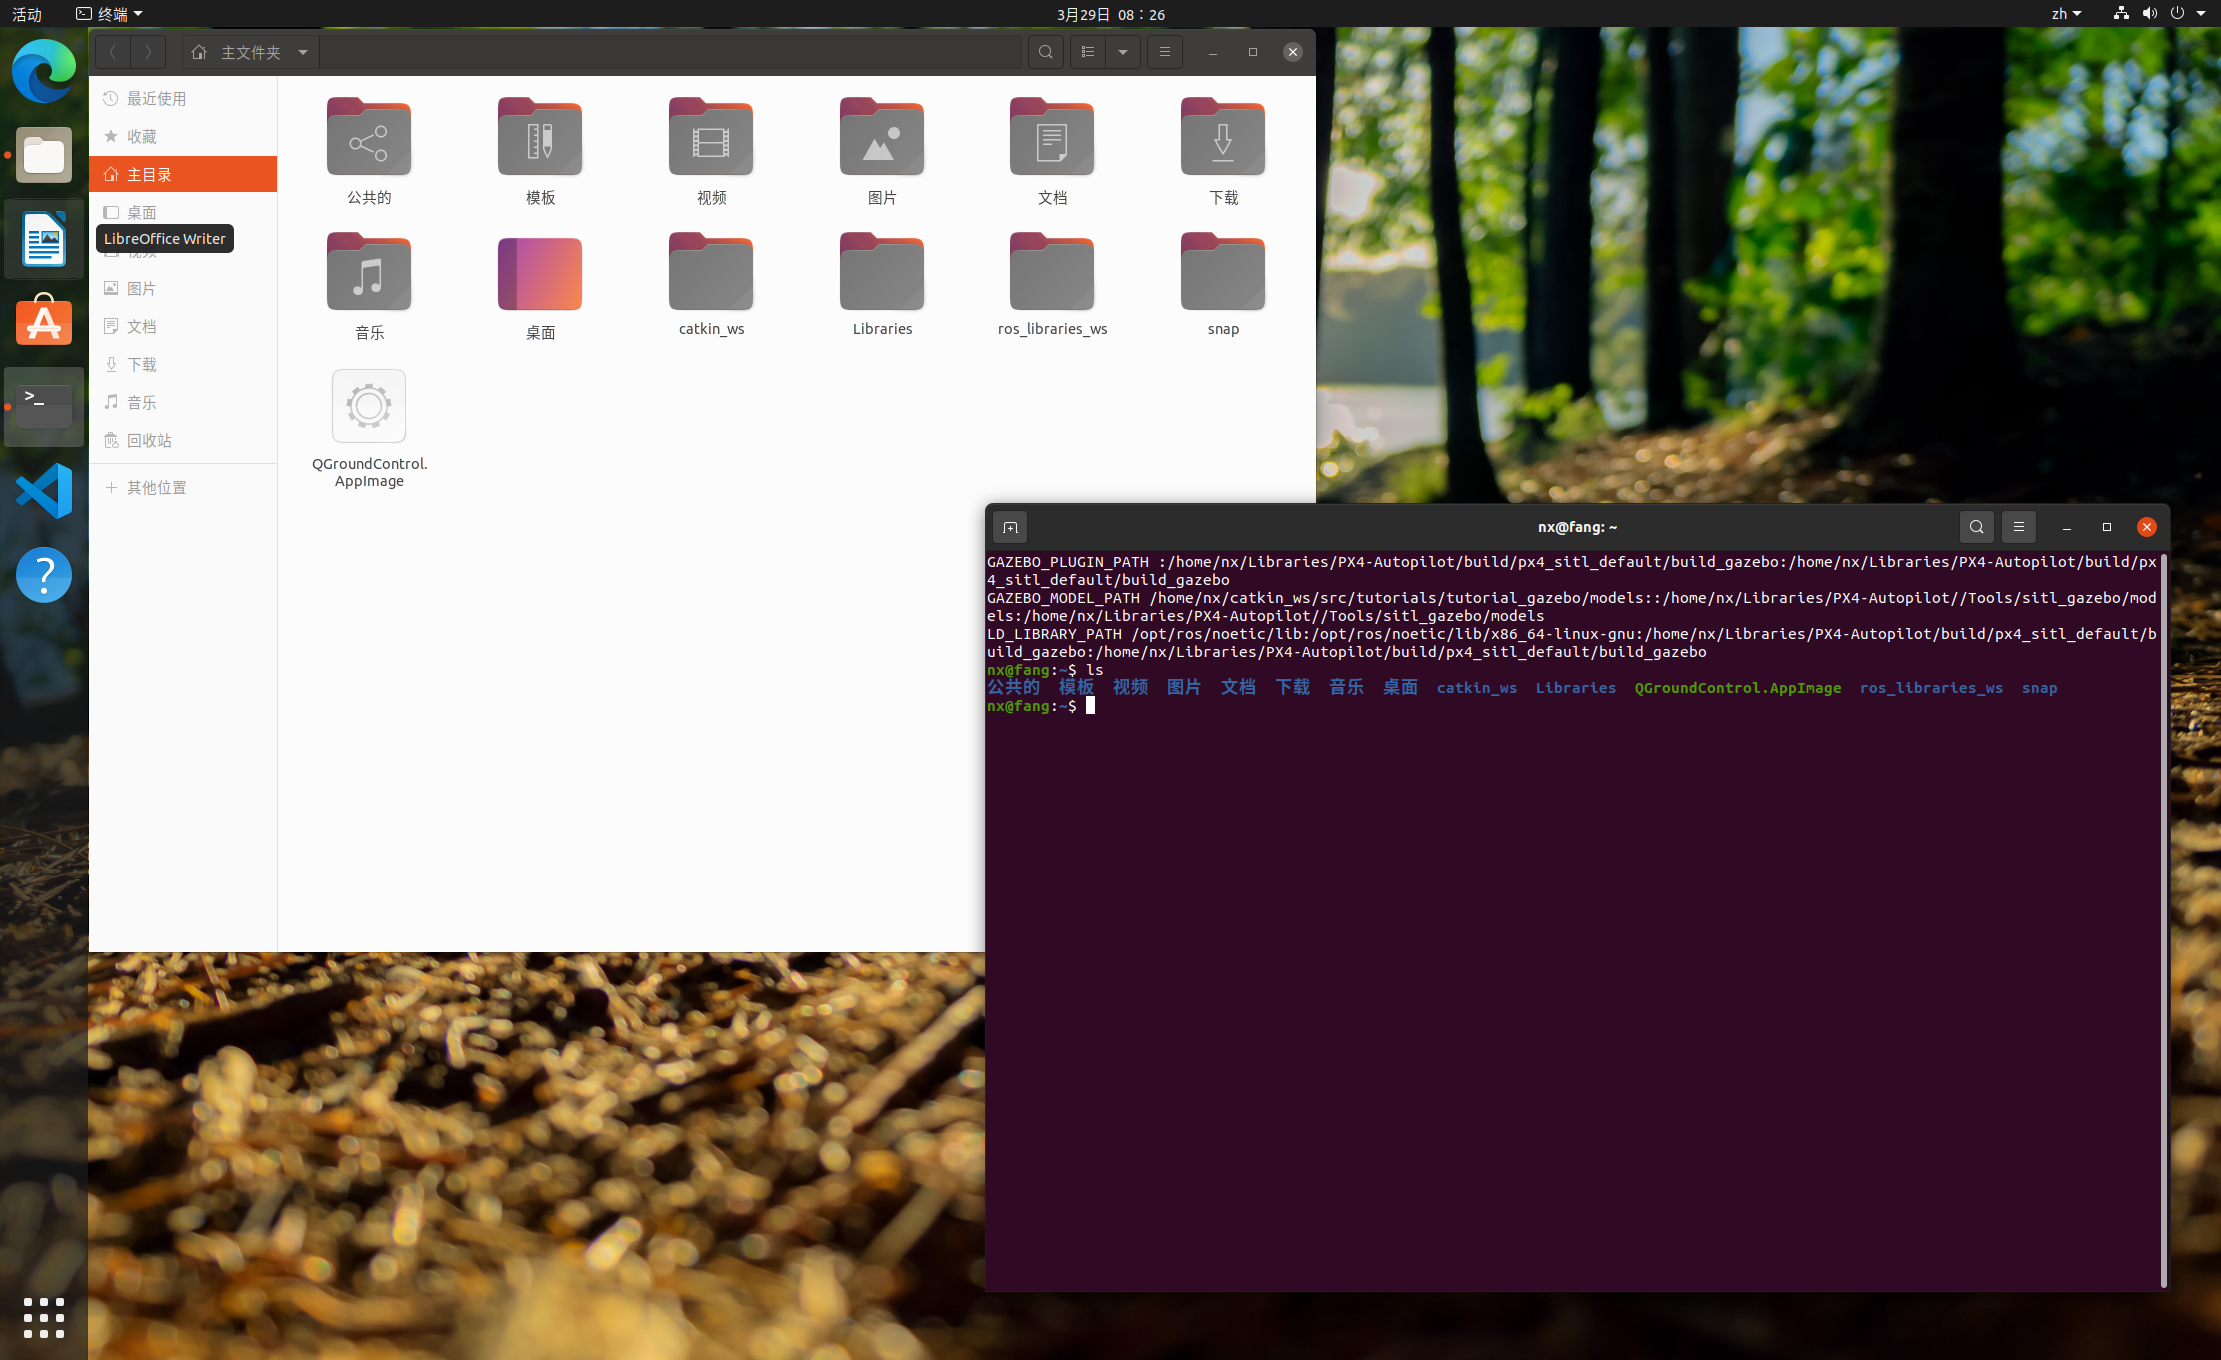Select the 下载 folder in main pane
This screenshot has height=1360, width=2221.
pos(1223,151)
